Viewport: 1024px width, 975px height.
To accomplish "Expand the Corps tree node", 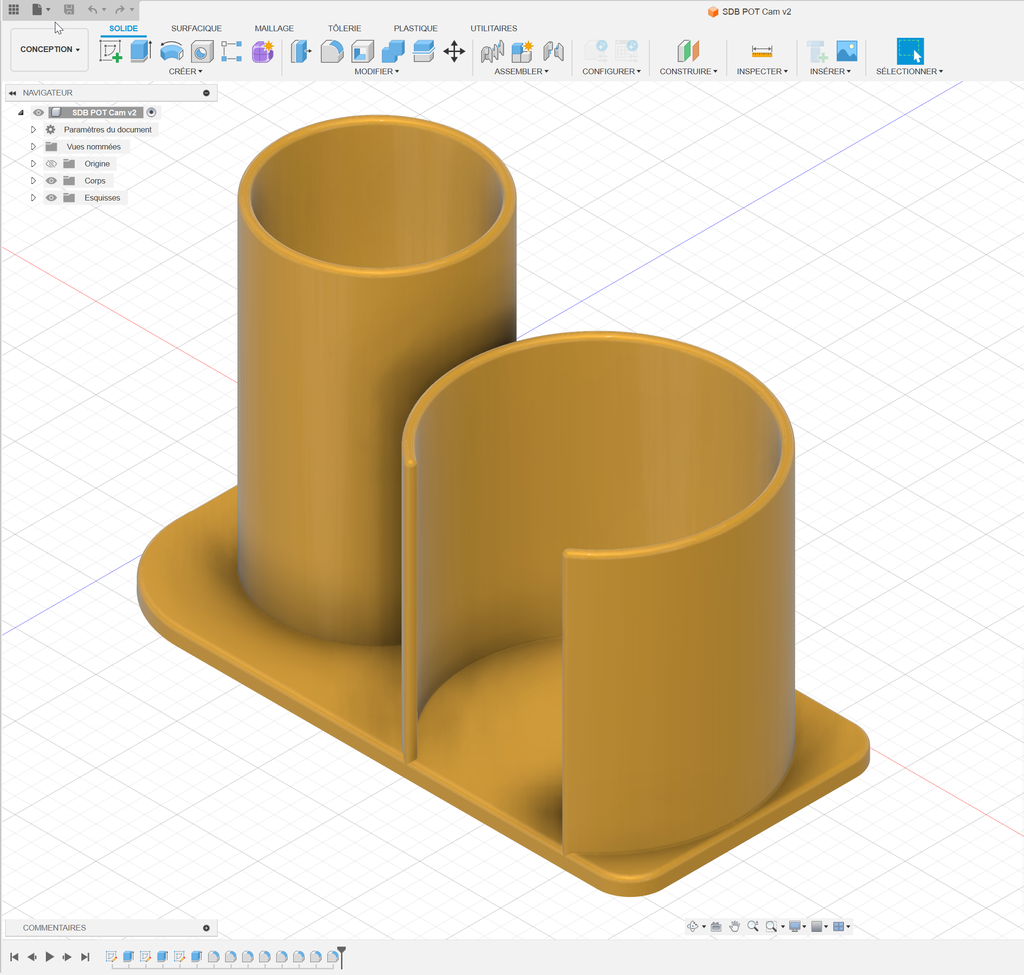I will pyautogui.click(x=33, y=181).
